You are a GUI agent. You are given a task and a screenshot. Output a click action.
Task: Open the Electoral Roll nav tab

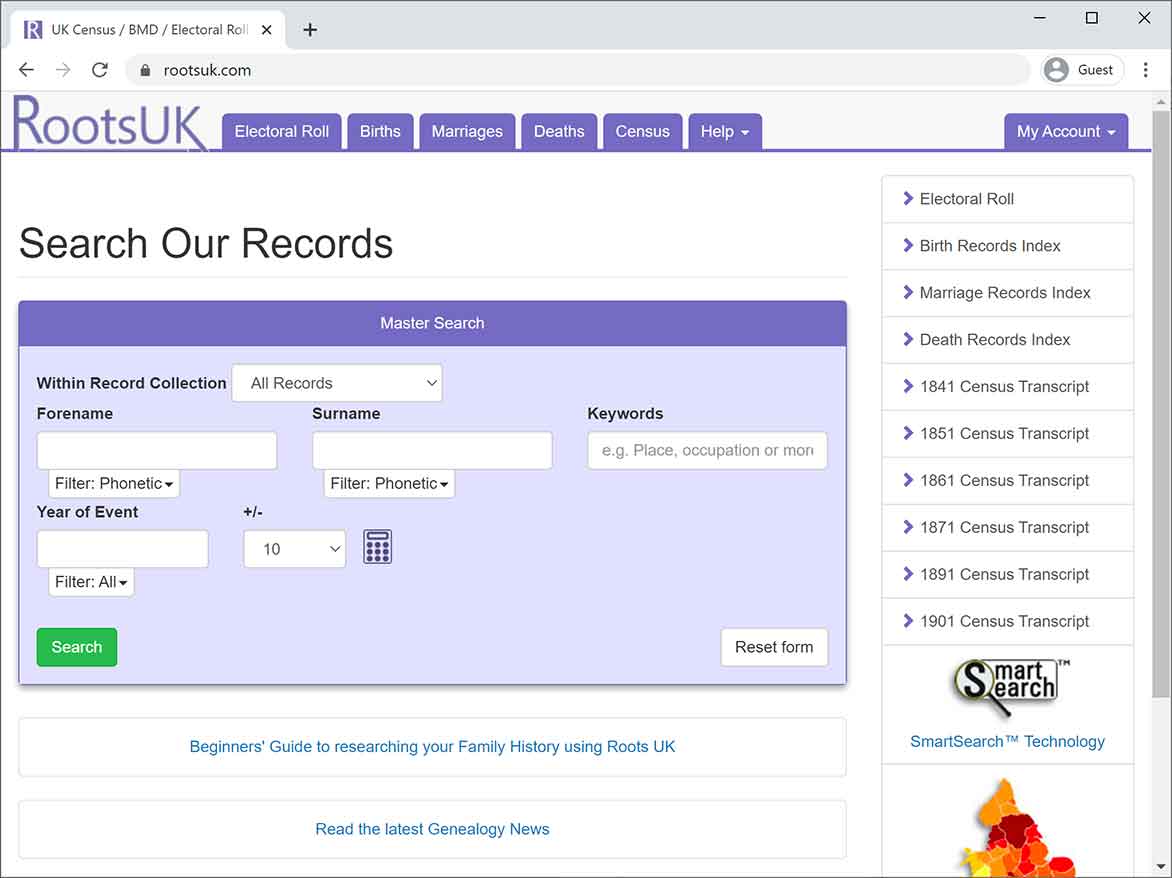click(x=282, y=132)
